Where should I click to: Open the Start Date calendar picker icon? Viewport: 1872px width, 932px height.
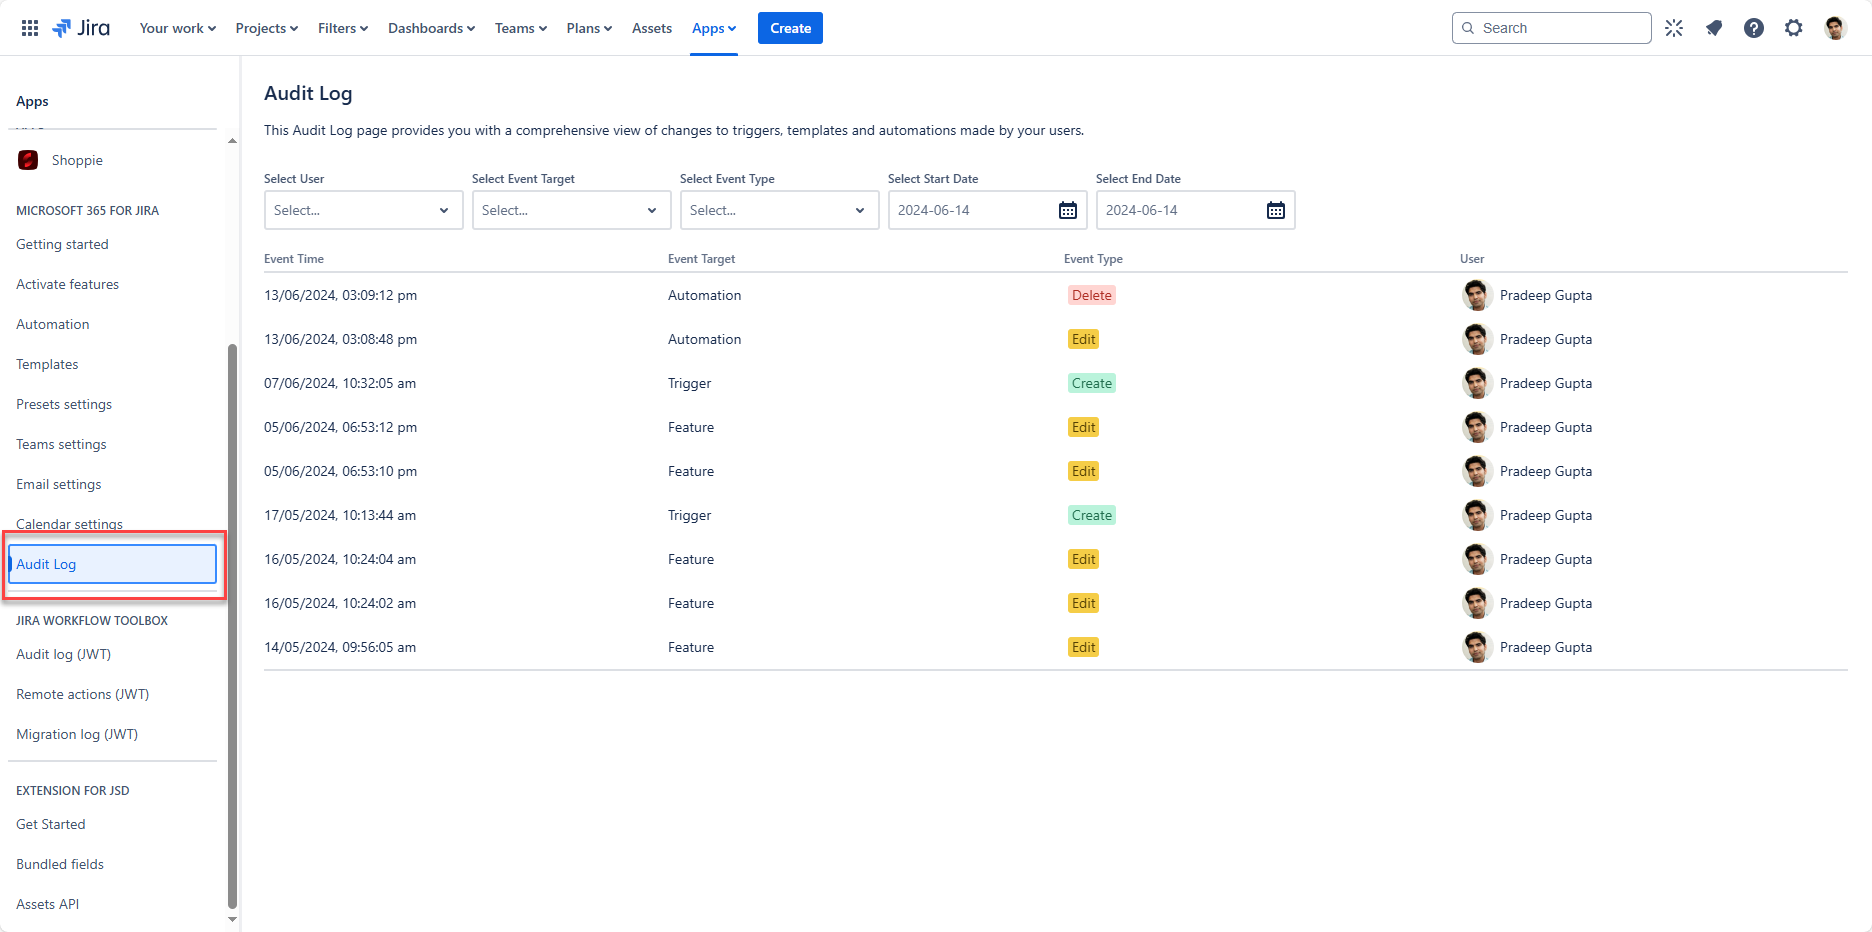coord(1068,210)
